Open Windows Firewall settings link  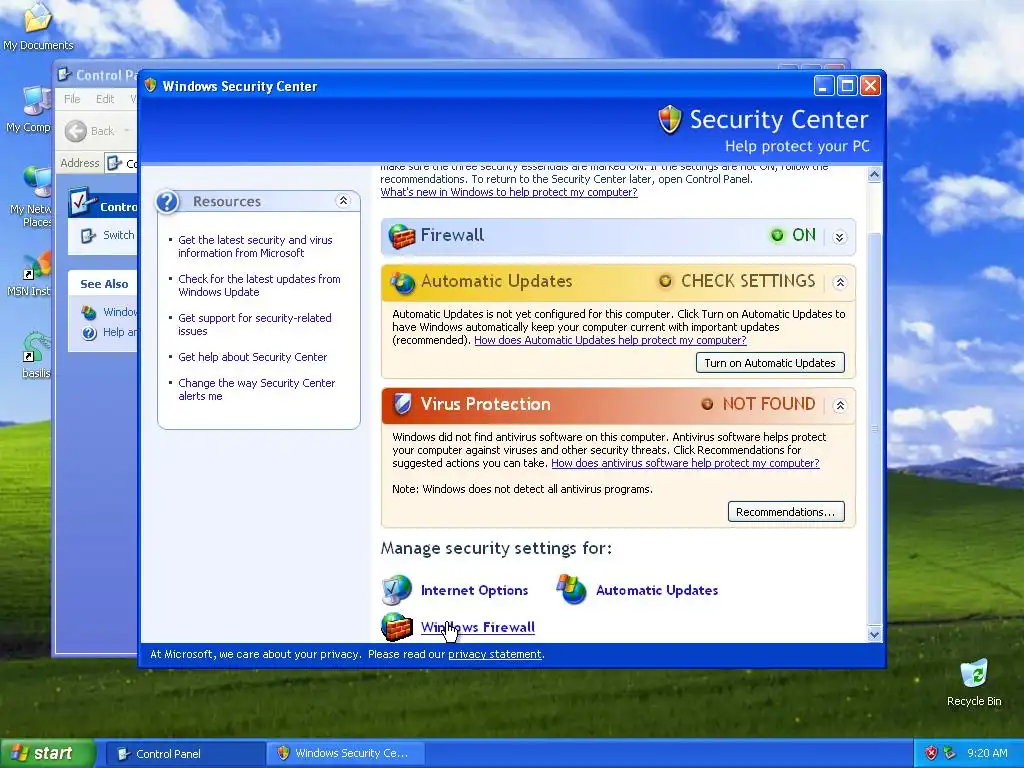tap(478, 628)
